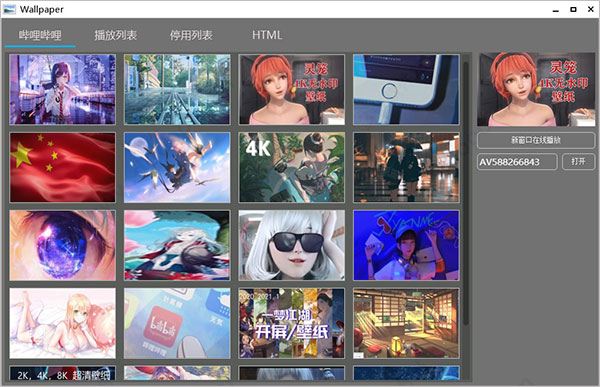Switch to the 哔哩哔哩 tab
Viewport: 600px width, 387px height.
[x=40, y=35]
